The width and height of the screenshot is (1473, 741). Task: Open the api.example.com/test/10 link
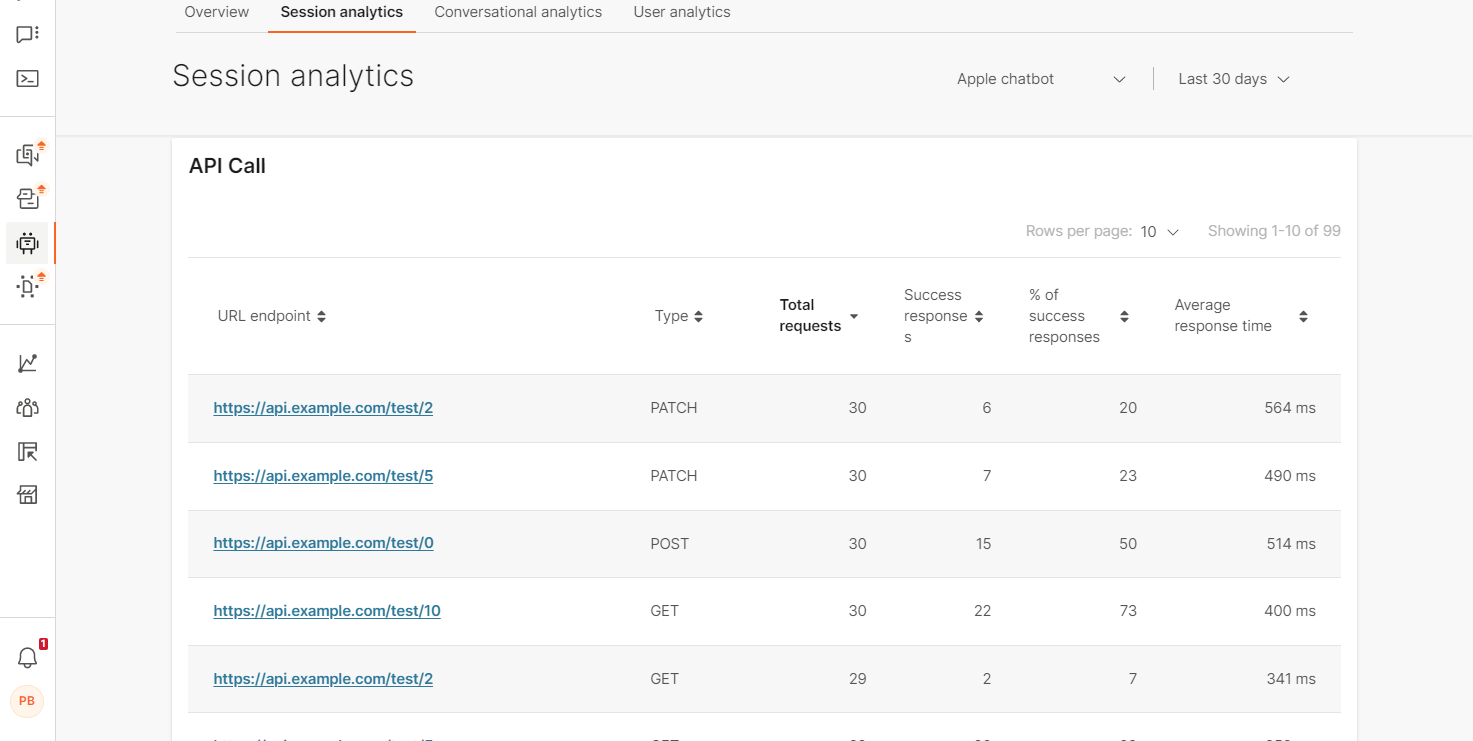tap(327, 611)
